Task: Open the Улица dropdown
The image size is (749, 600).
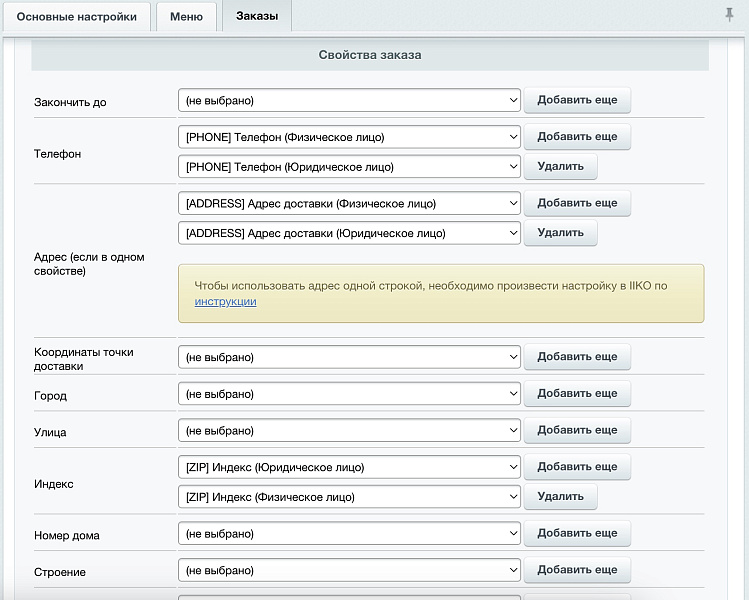Action: pos(349,431)
